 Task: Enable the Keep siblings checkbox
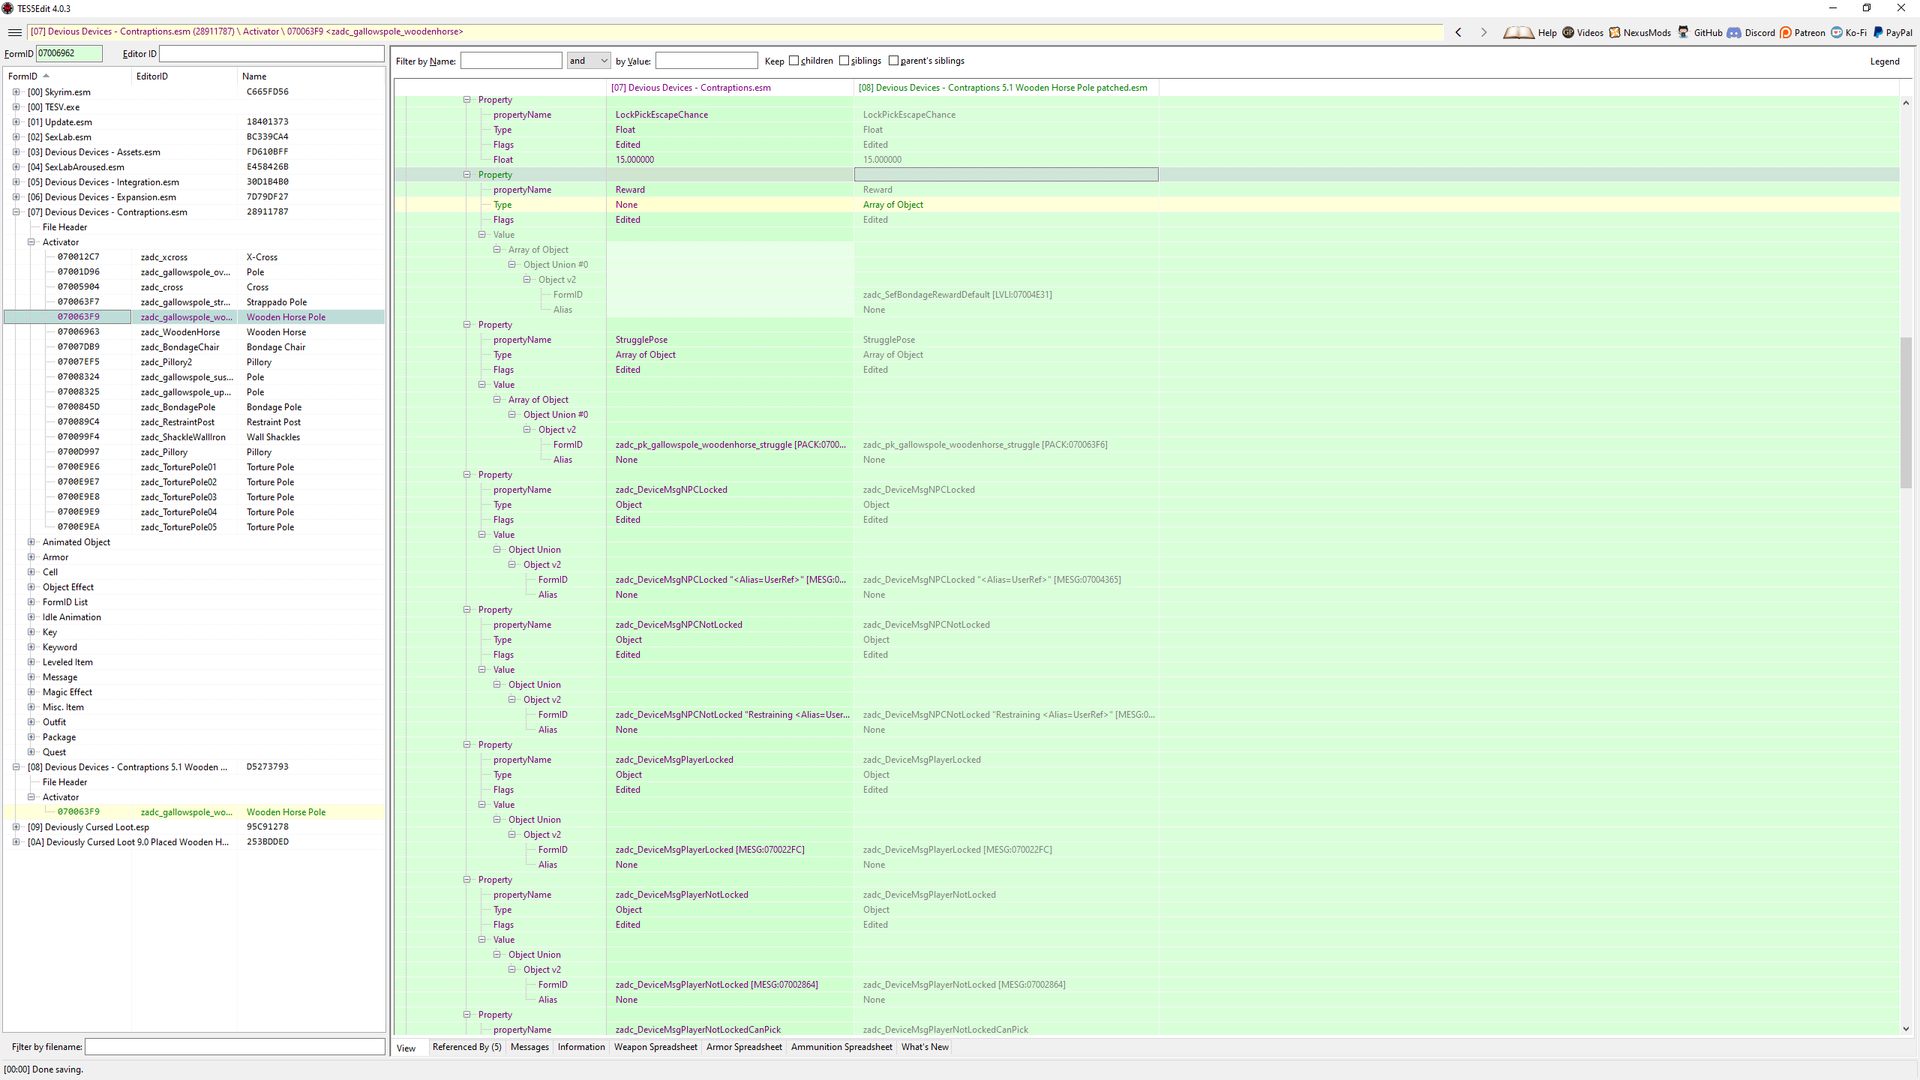click(x=844, y=61)
